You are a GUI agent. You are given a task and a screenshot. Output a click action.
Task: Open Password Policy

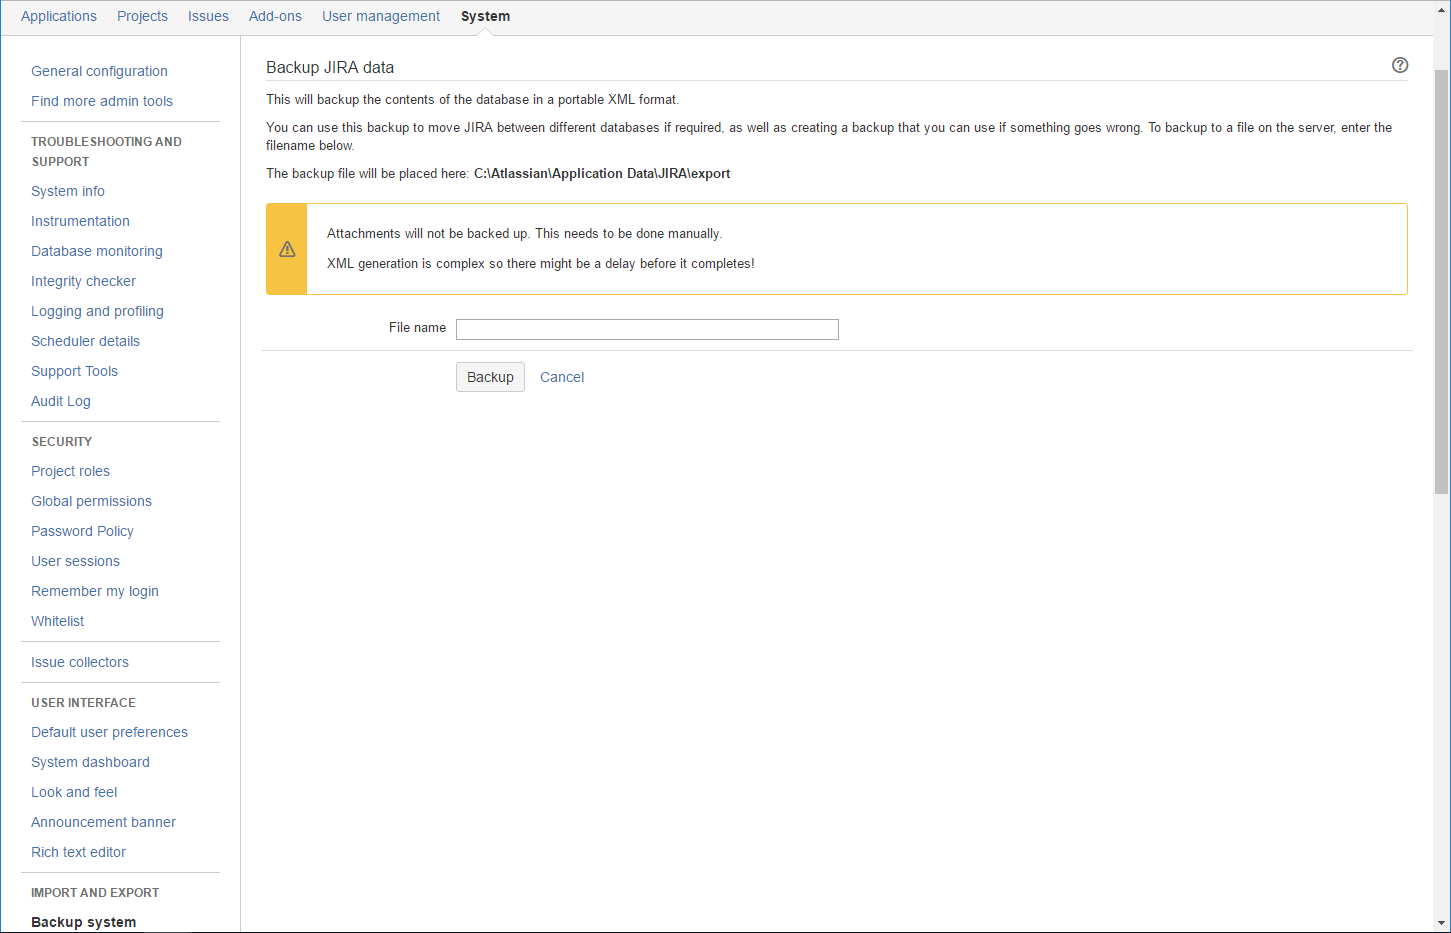82,531
